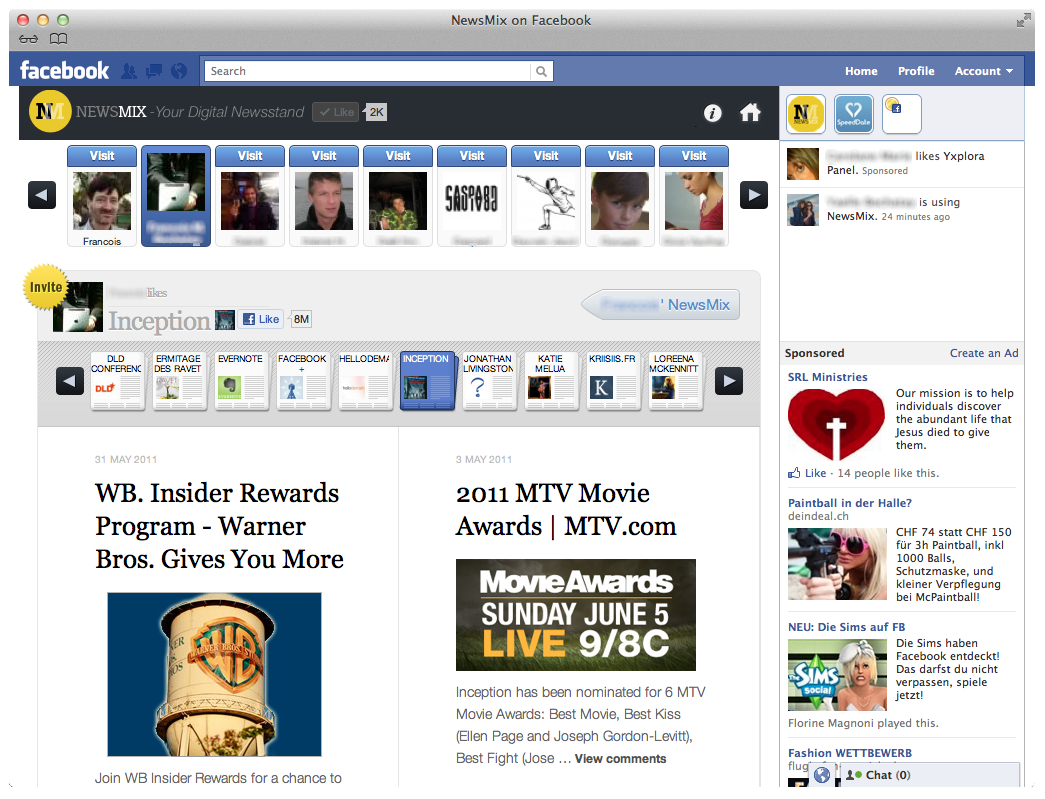1045x799 pixels.
Task: Open the Kriisiis.fr magazine
Action: tap(612, 381)
